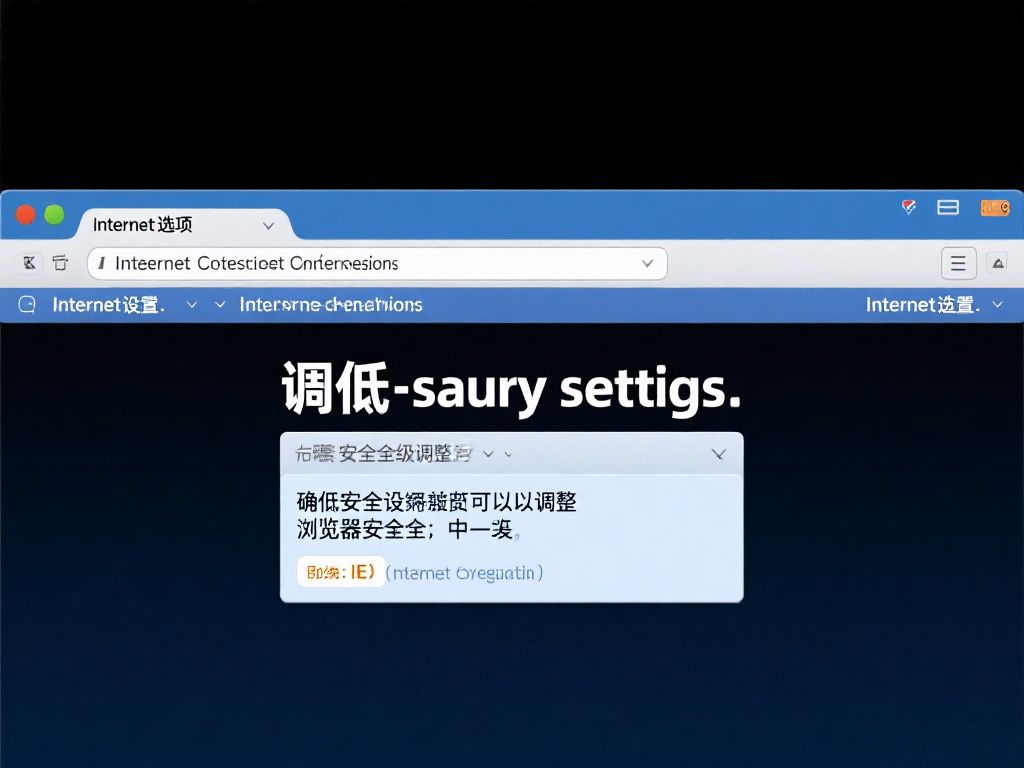The image size is (1024, 768).
Task: Click the trash icon next to back arrow
Action: [x=61, y=262]
